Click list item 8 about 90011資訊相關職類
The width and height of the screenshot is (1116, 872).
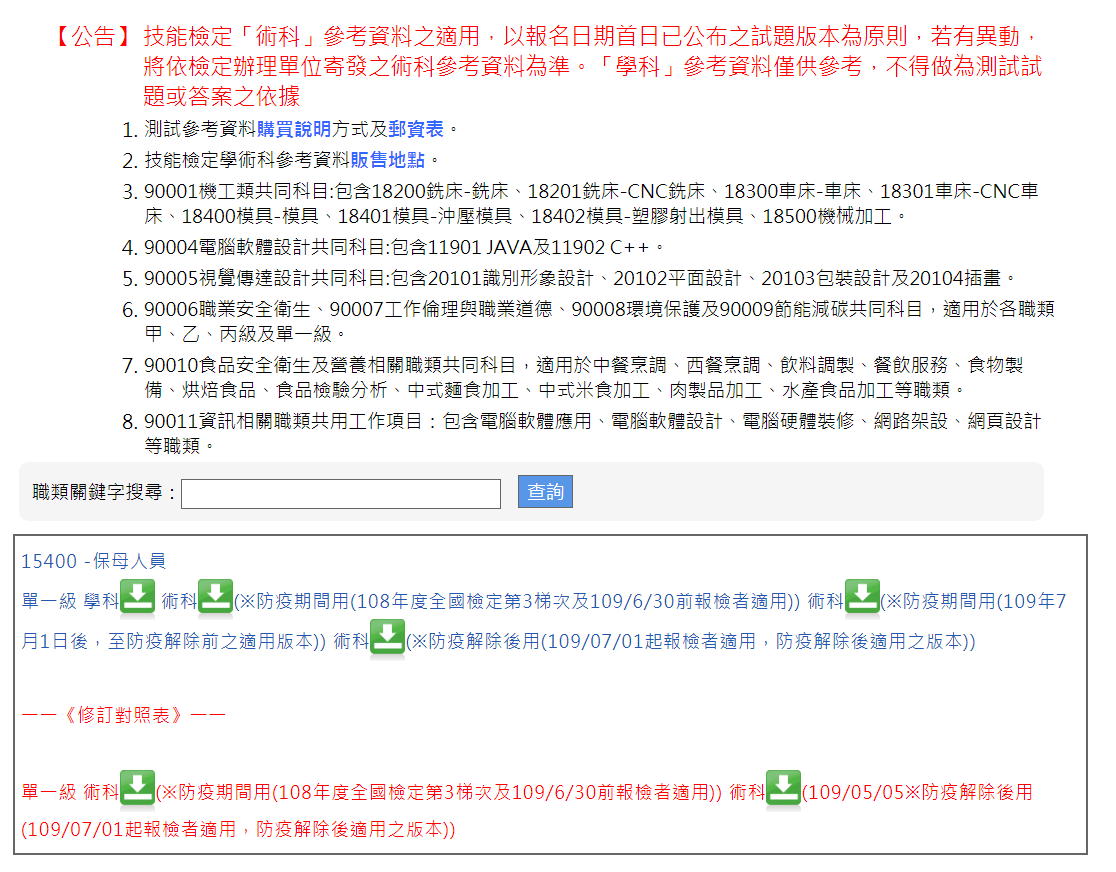[x=591, y=434]
